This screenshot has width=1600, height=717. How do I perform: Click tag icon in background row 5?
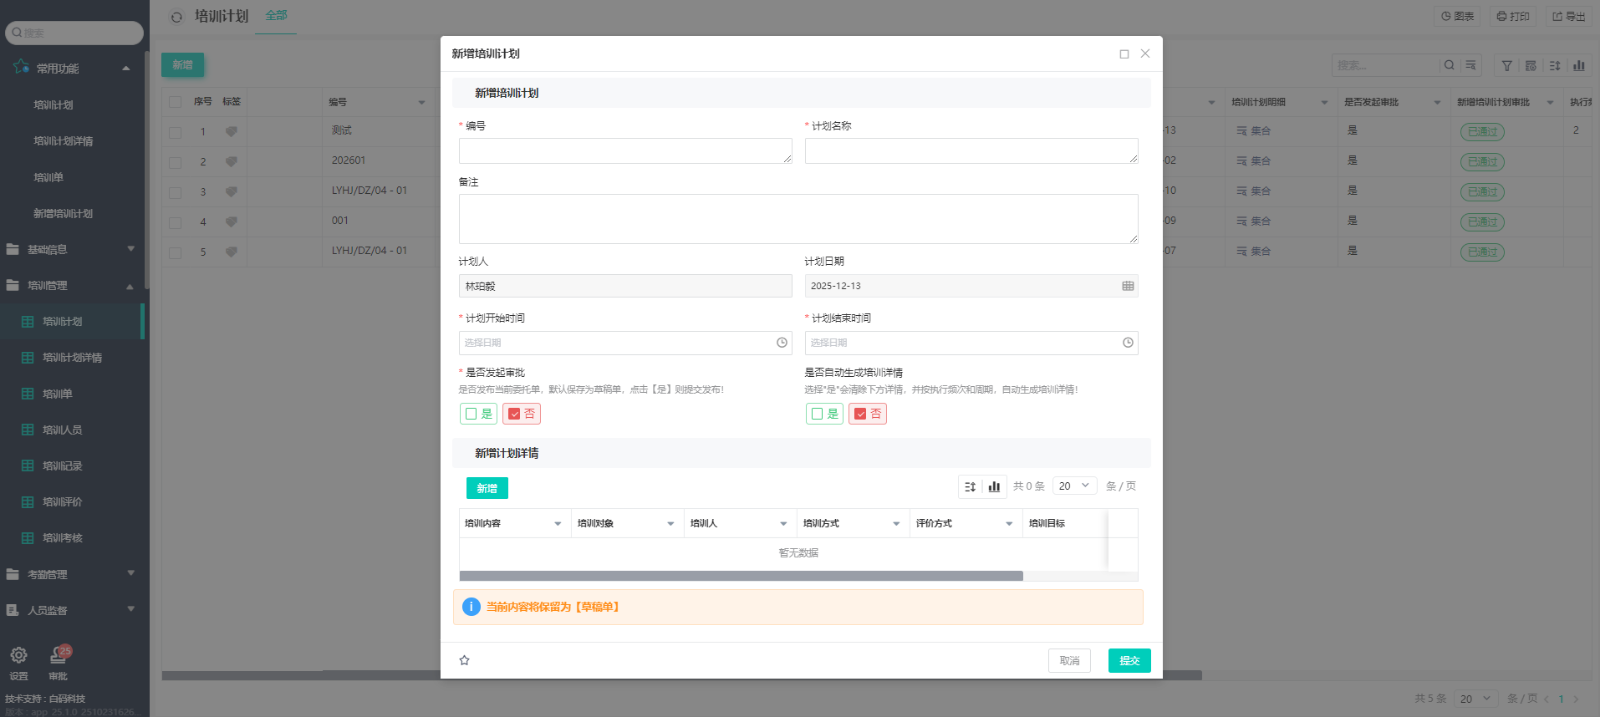point(231,251)
